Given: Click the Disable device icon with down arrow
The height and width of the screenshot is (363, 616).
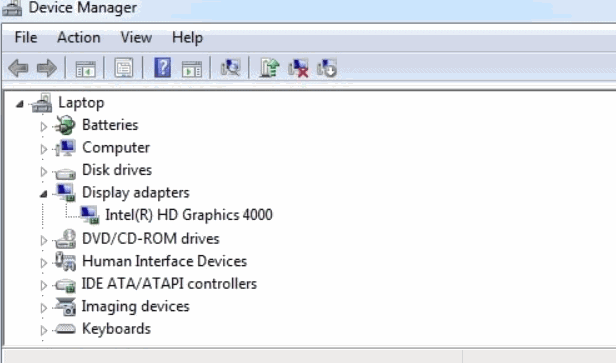Looking at the screenshot, I should (x=327, y=68).
